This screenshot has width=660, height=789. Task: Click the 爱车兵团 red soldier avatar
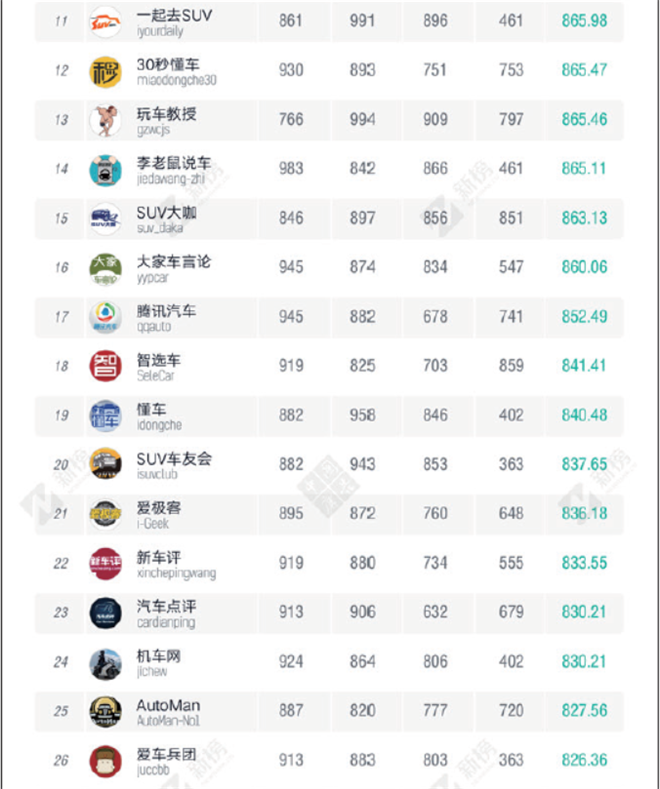[x=105, y=761]
